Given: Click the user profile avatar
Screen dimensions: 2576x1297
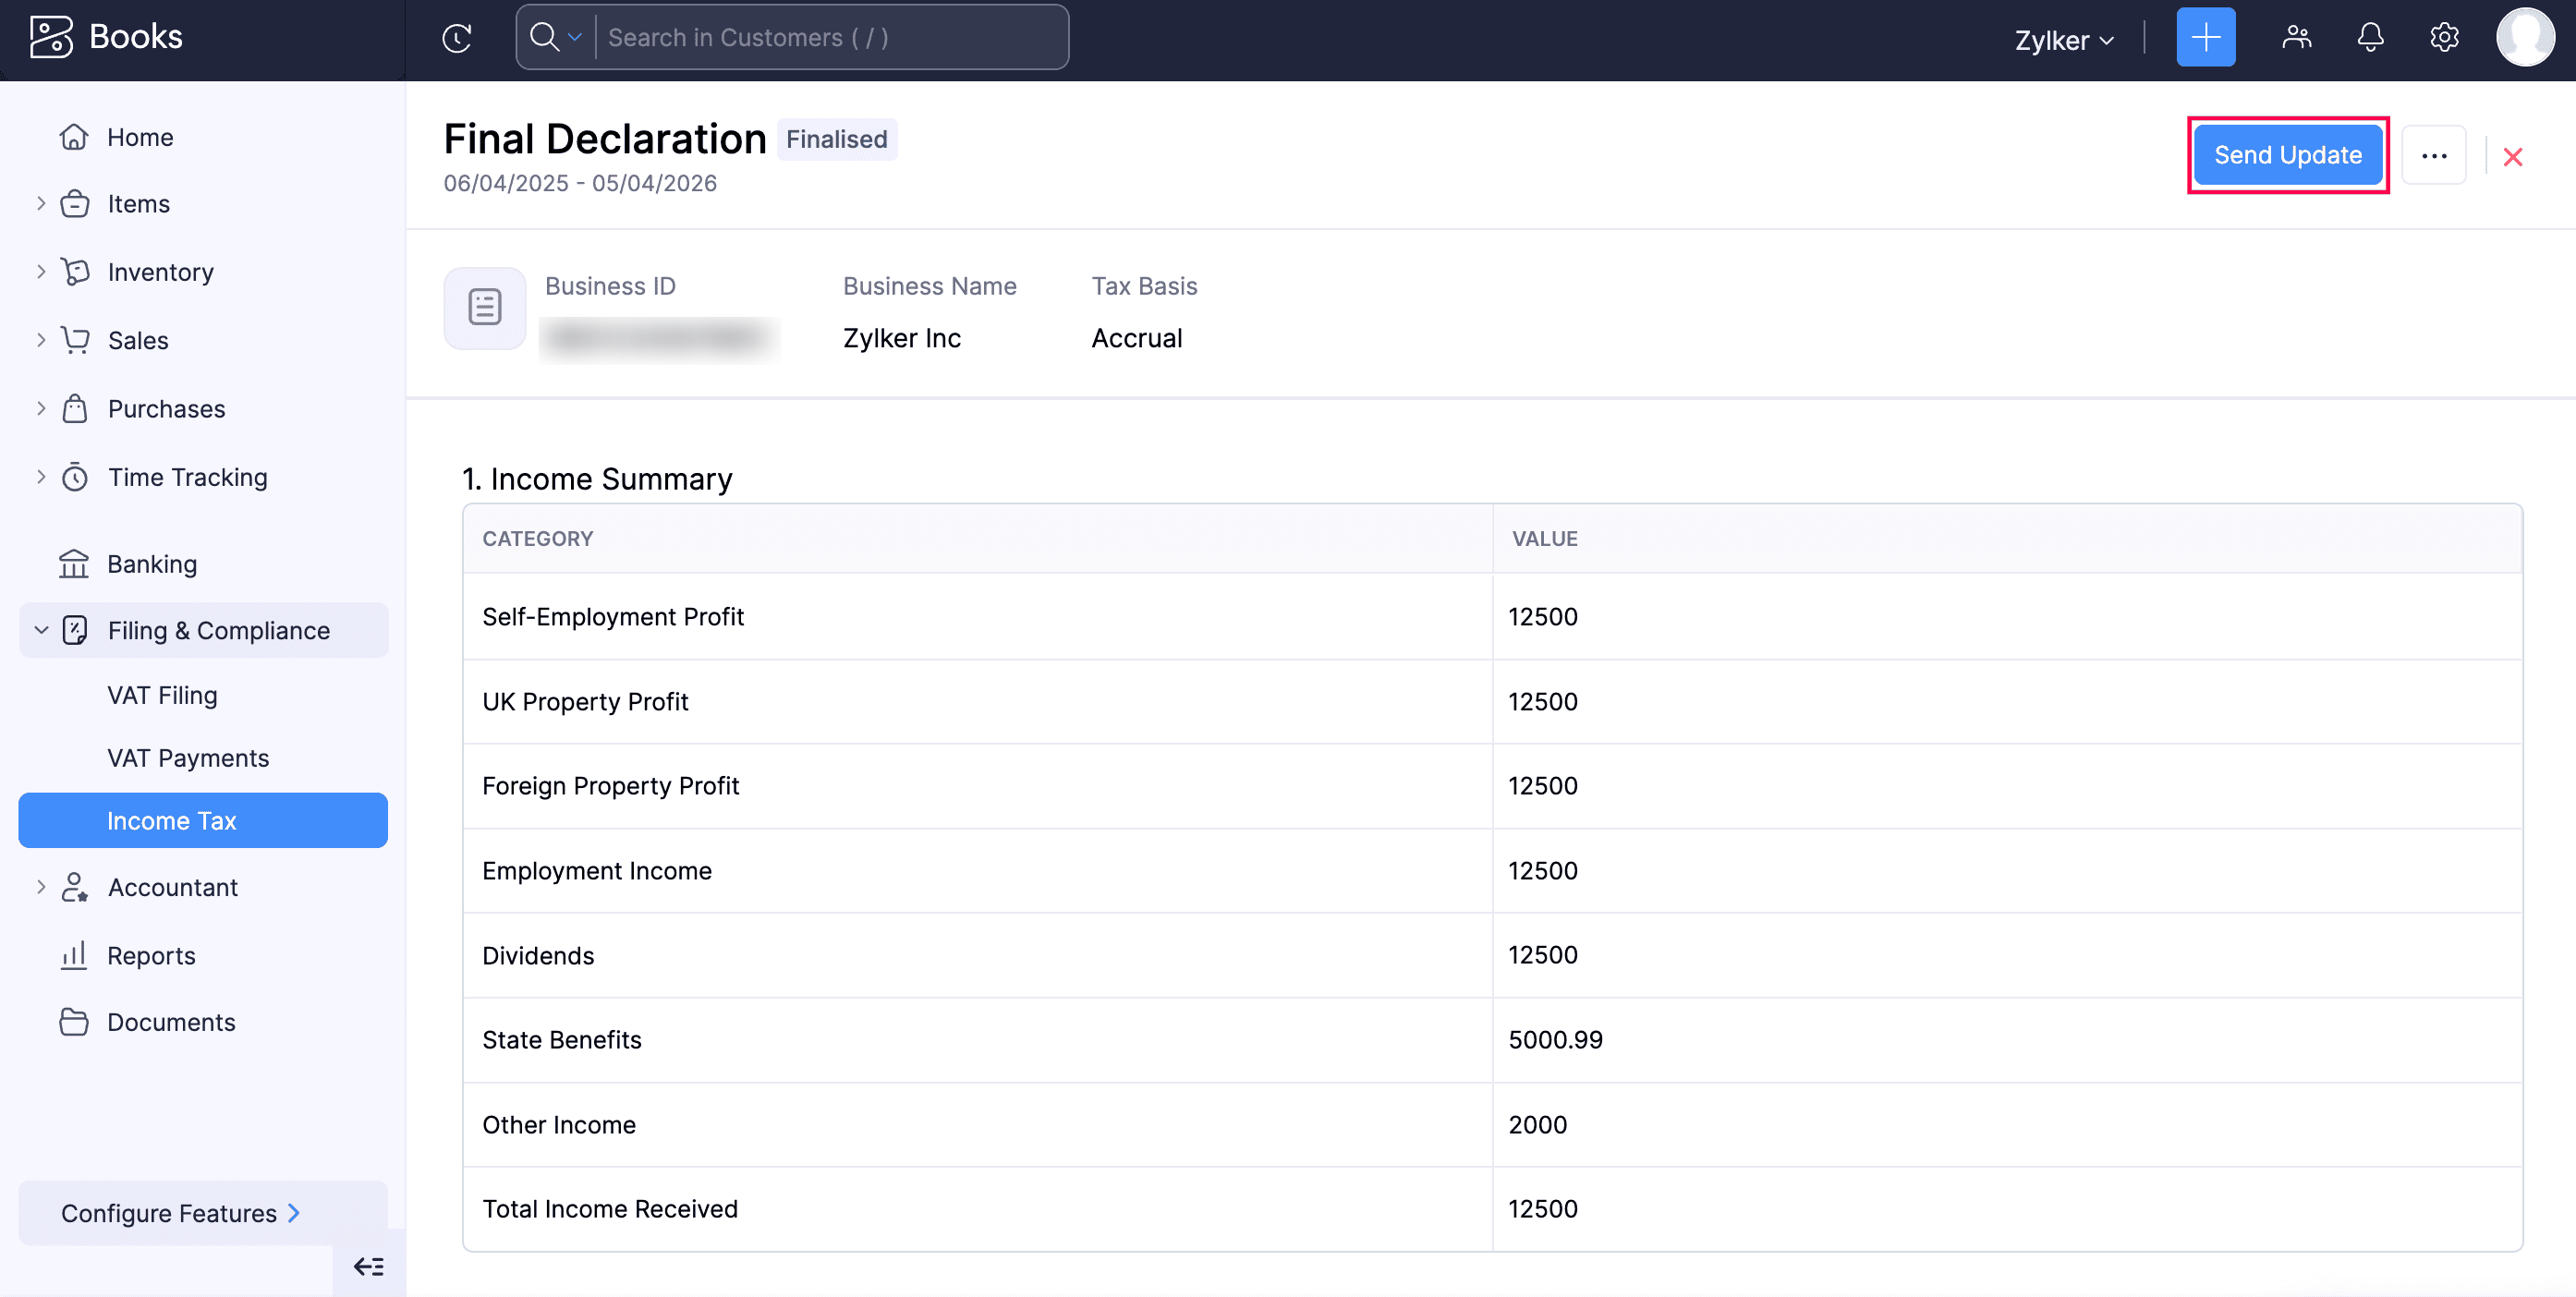Looking at the screenshot, I should (2524, 38).
